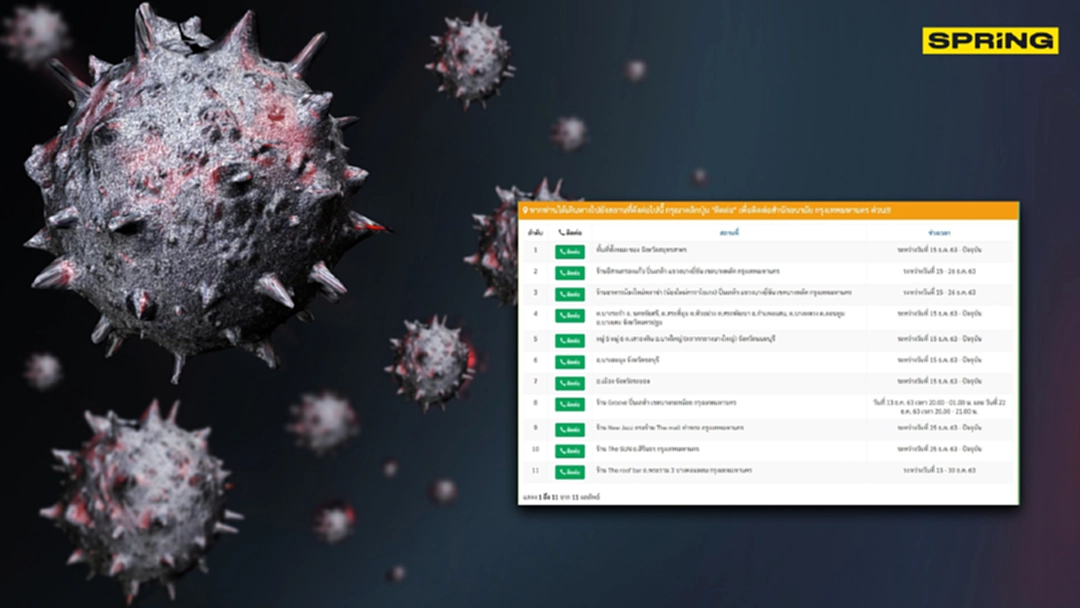Click contact button for The SUN row

point(570,450)
